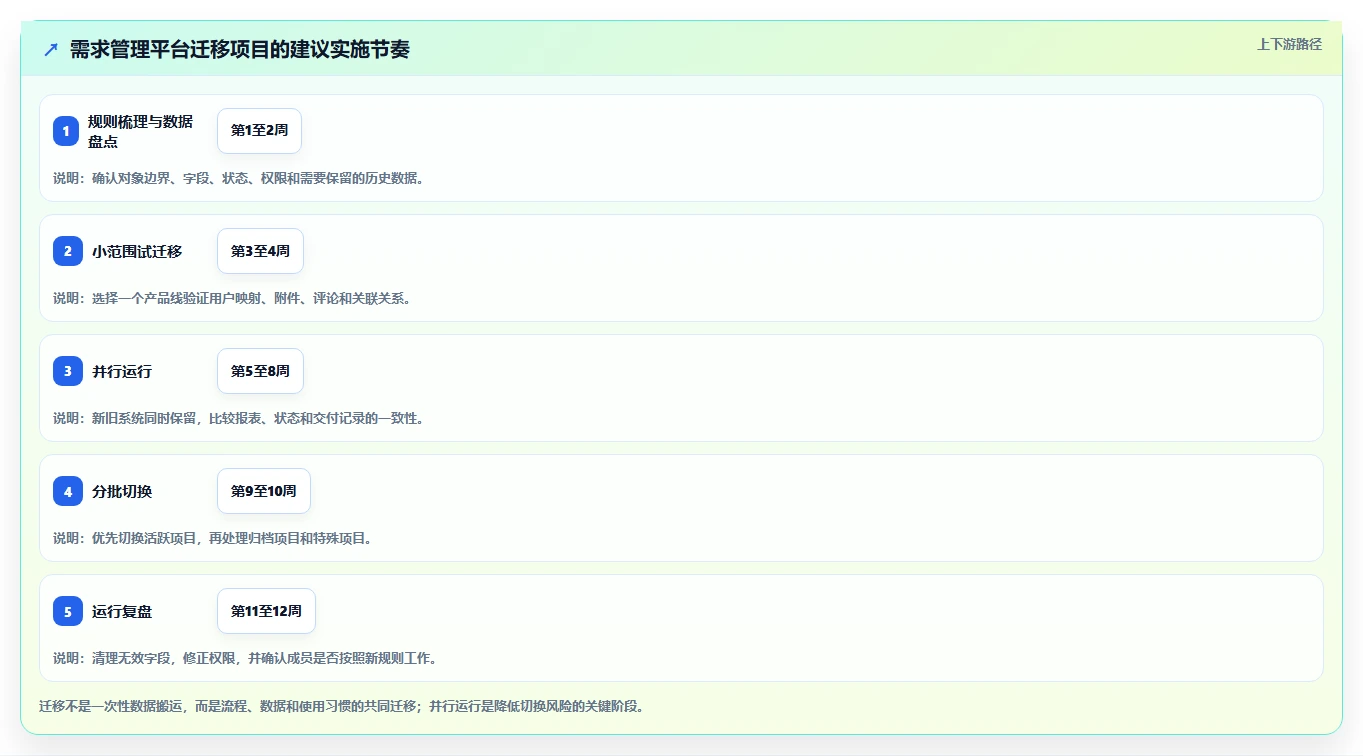Click step number badge 1

pos(67,131)
